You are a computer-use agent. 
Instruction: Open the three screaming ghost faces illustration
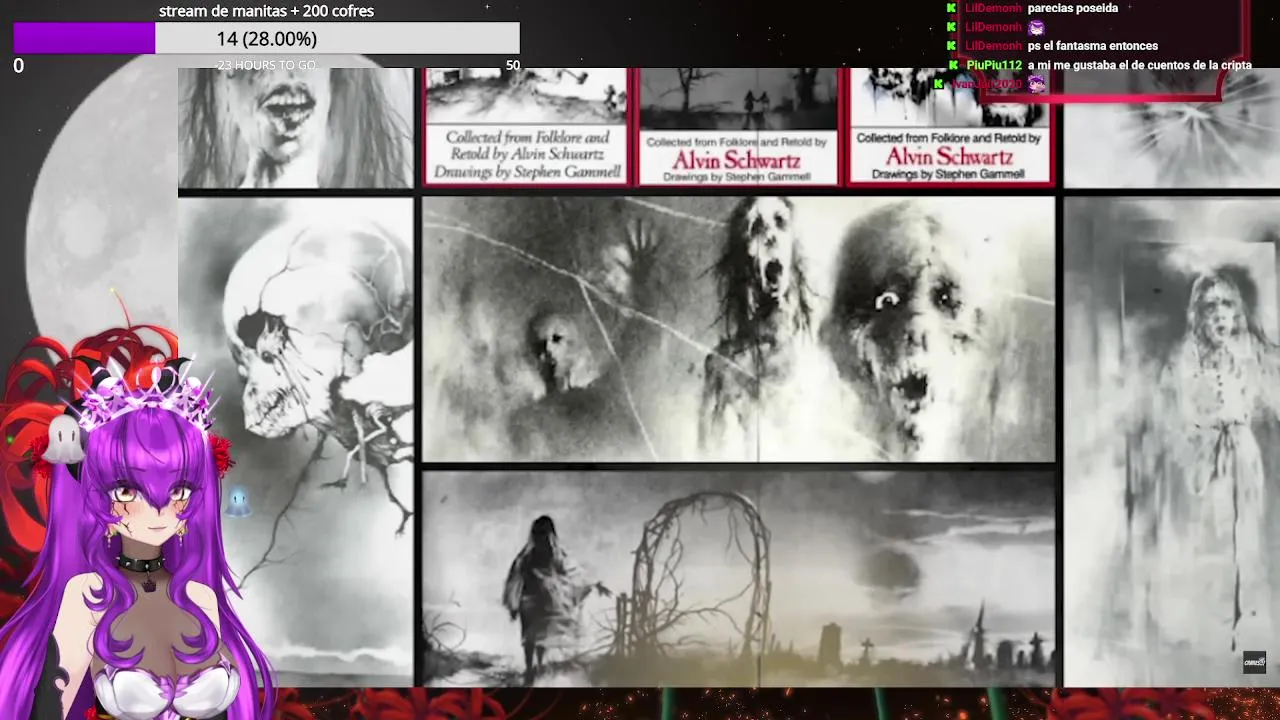(738, 329)
